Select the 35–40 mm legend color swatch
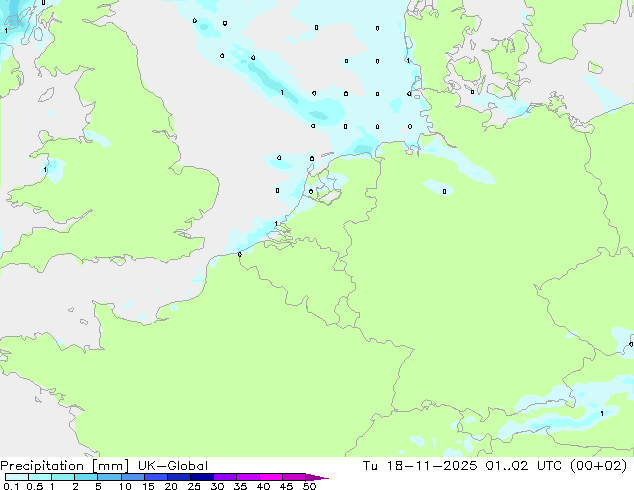Image resolution: width=634 pixels, height=490 pixels. [x=248, y=477]
